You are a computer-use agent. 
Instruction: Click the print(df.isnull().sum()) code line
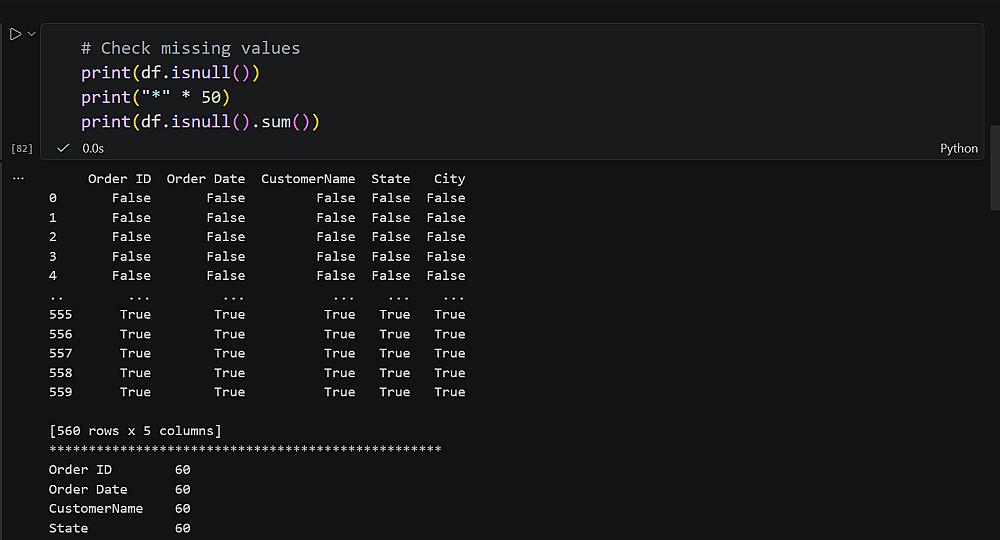coord(200,121)
